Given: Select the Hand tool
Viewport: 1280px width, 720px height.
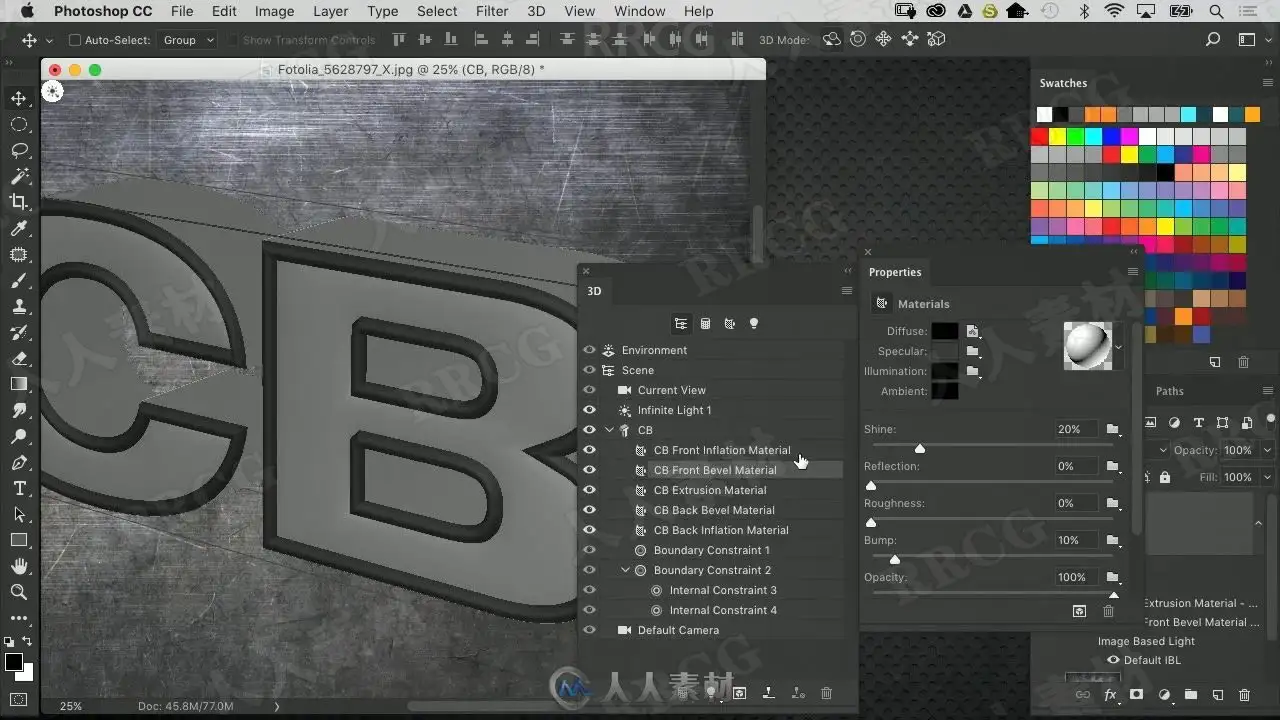Looking at the screenshot, I should tap(19, 566).
